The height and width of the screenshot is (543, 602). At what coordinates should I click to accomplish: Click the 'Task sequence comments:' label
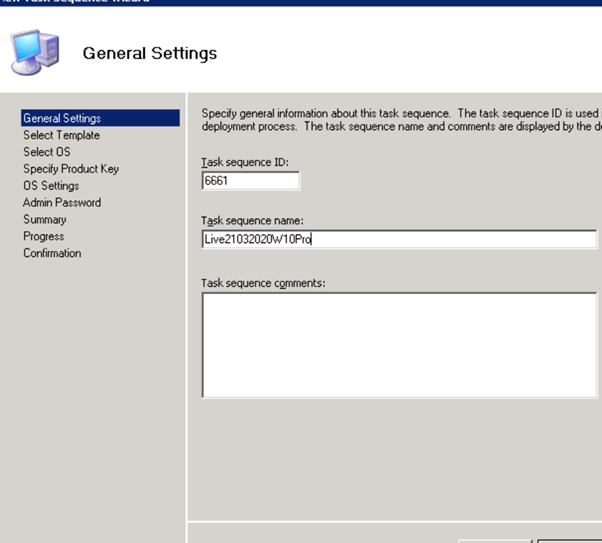[x=262, y=282]
